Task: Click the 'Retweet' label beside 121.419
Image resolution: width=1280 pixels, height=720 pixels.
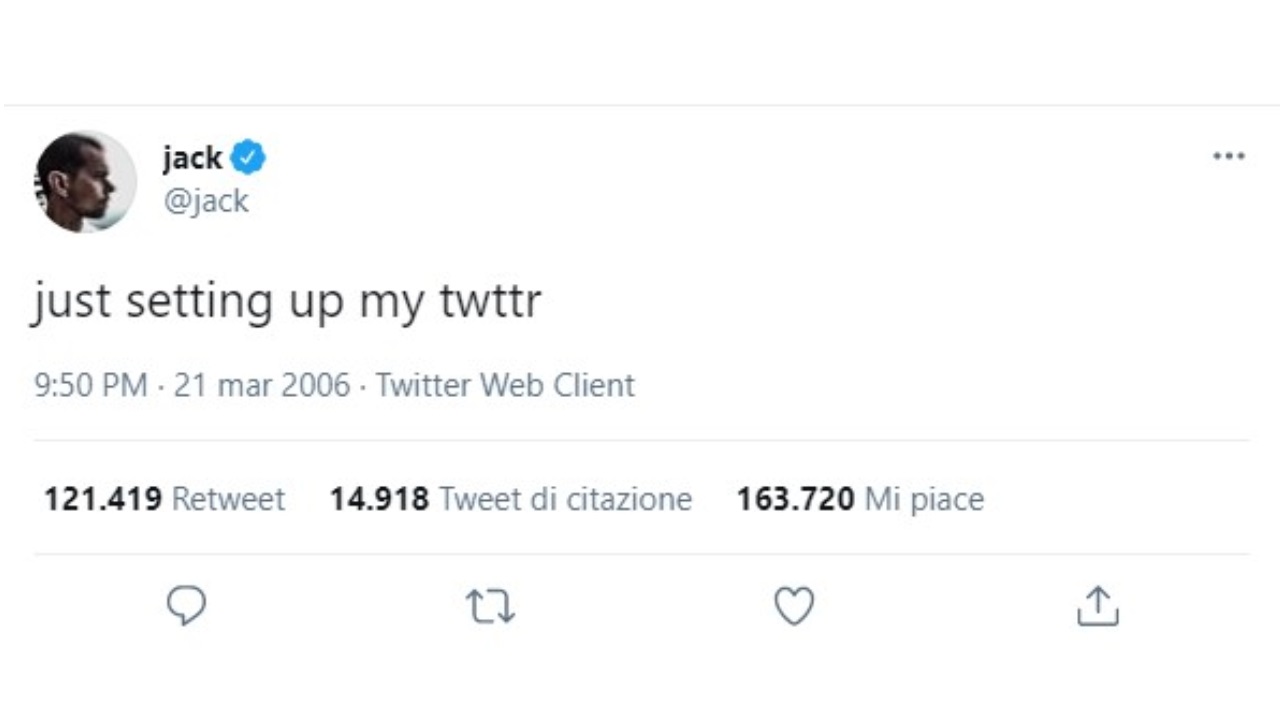Action: (x=228, y=499)
